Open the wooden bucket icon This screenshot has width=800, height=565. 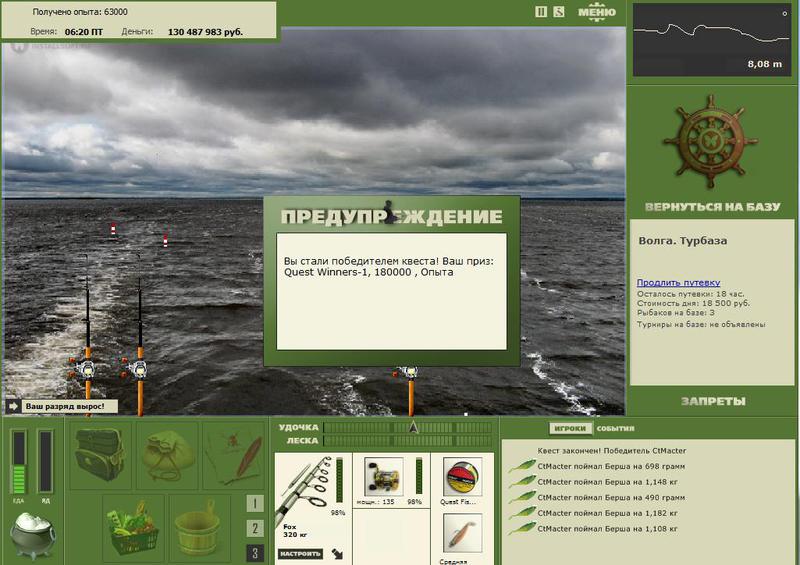click(x=199, y=528)
